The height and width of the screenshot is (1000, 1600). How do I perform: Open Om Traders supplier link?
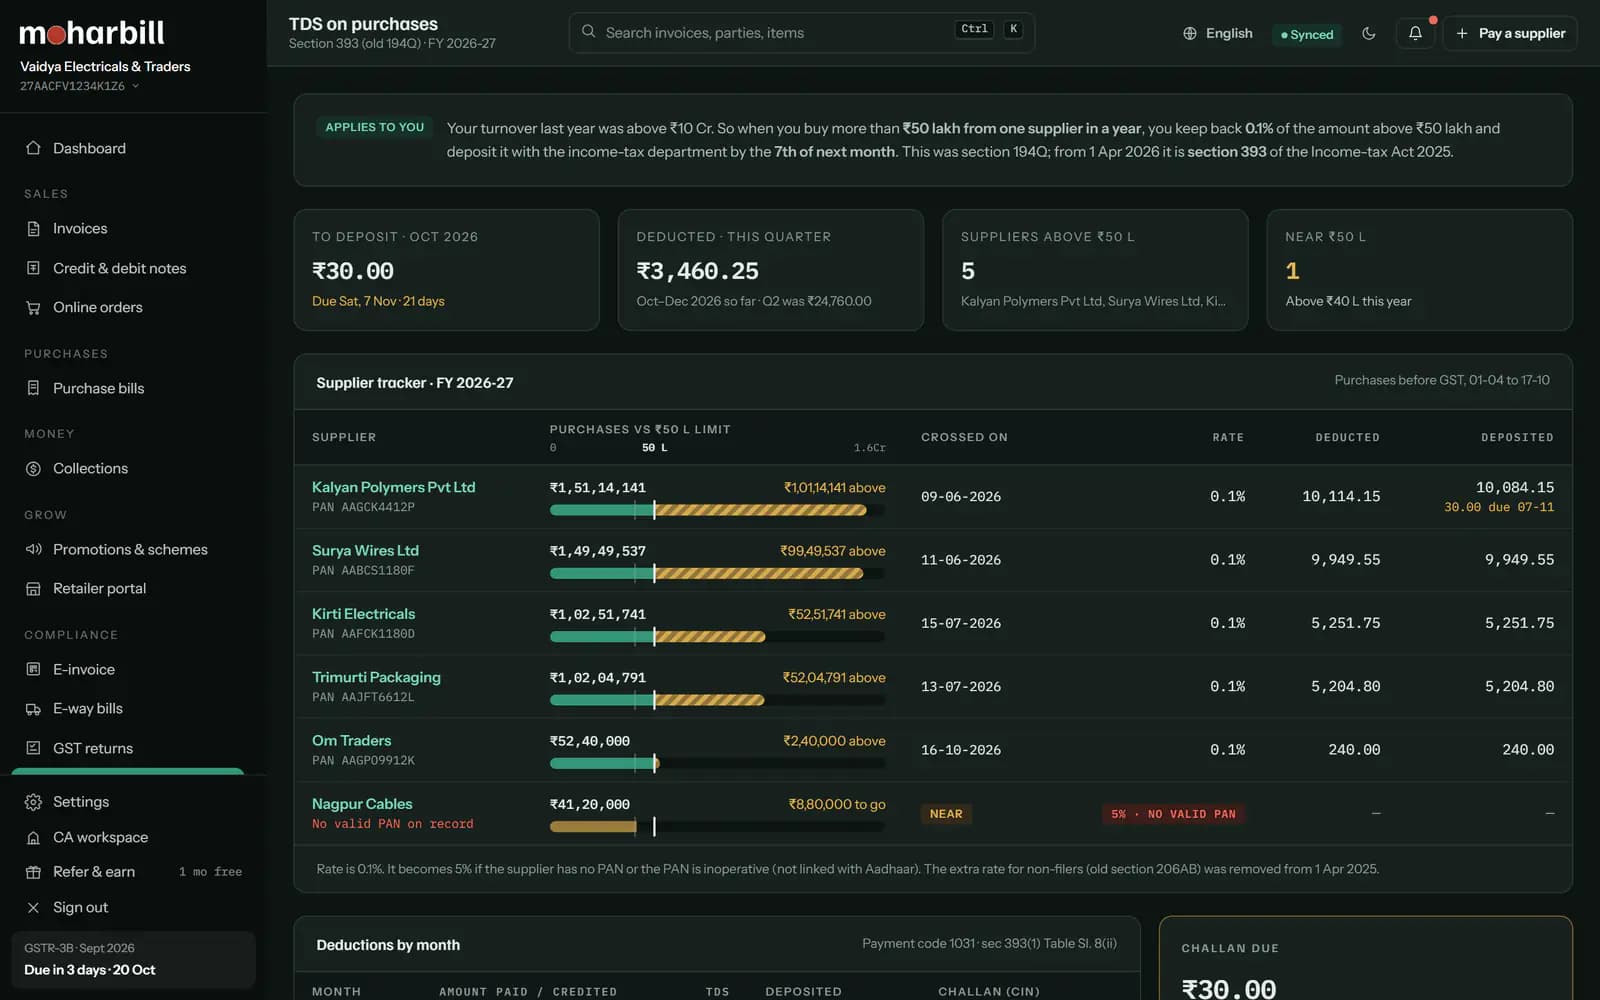click(351, 741)
